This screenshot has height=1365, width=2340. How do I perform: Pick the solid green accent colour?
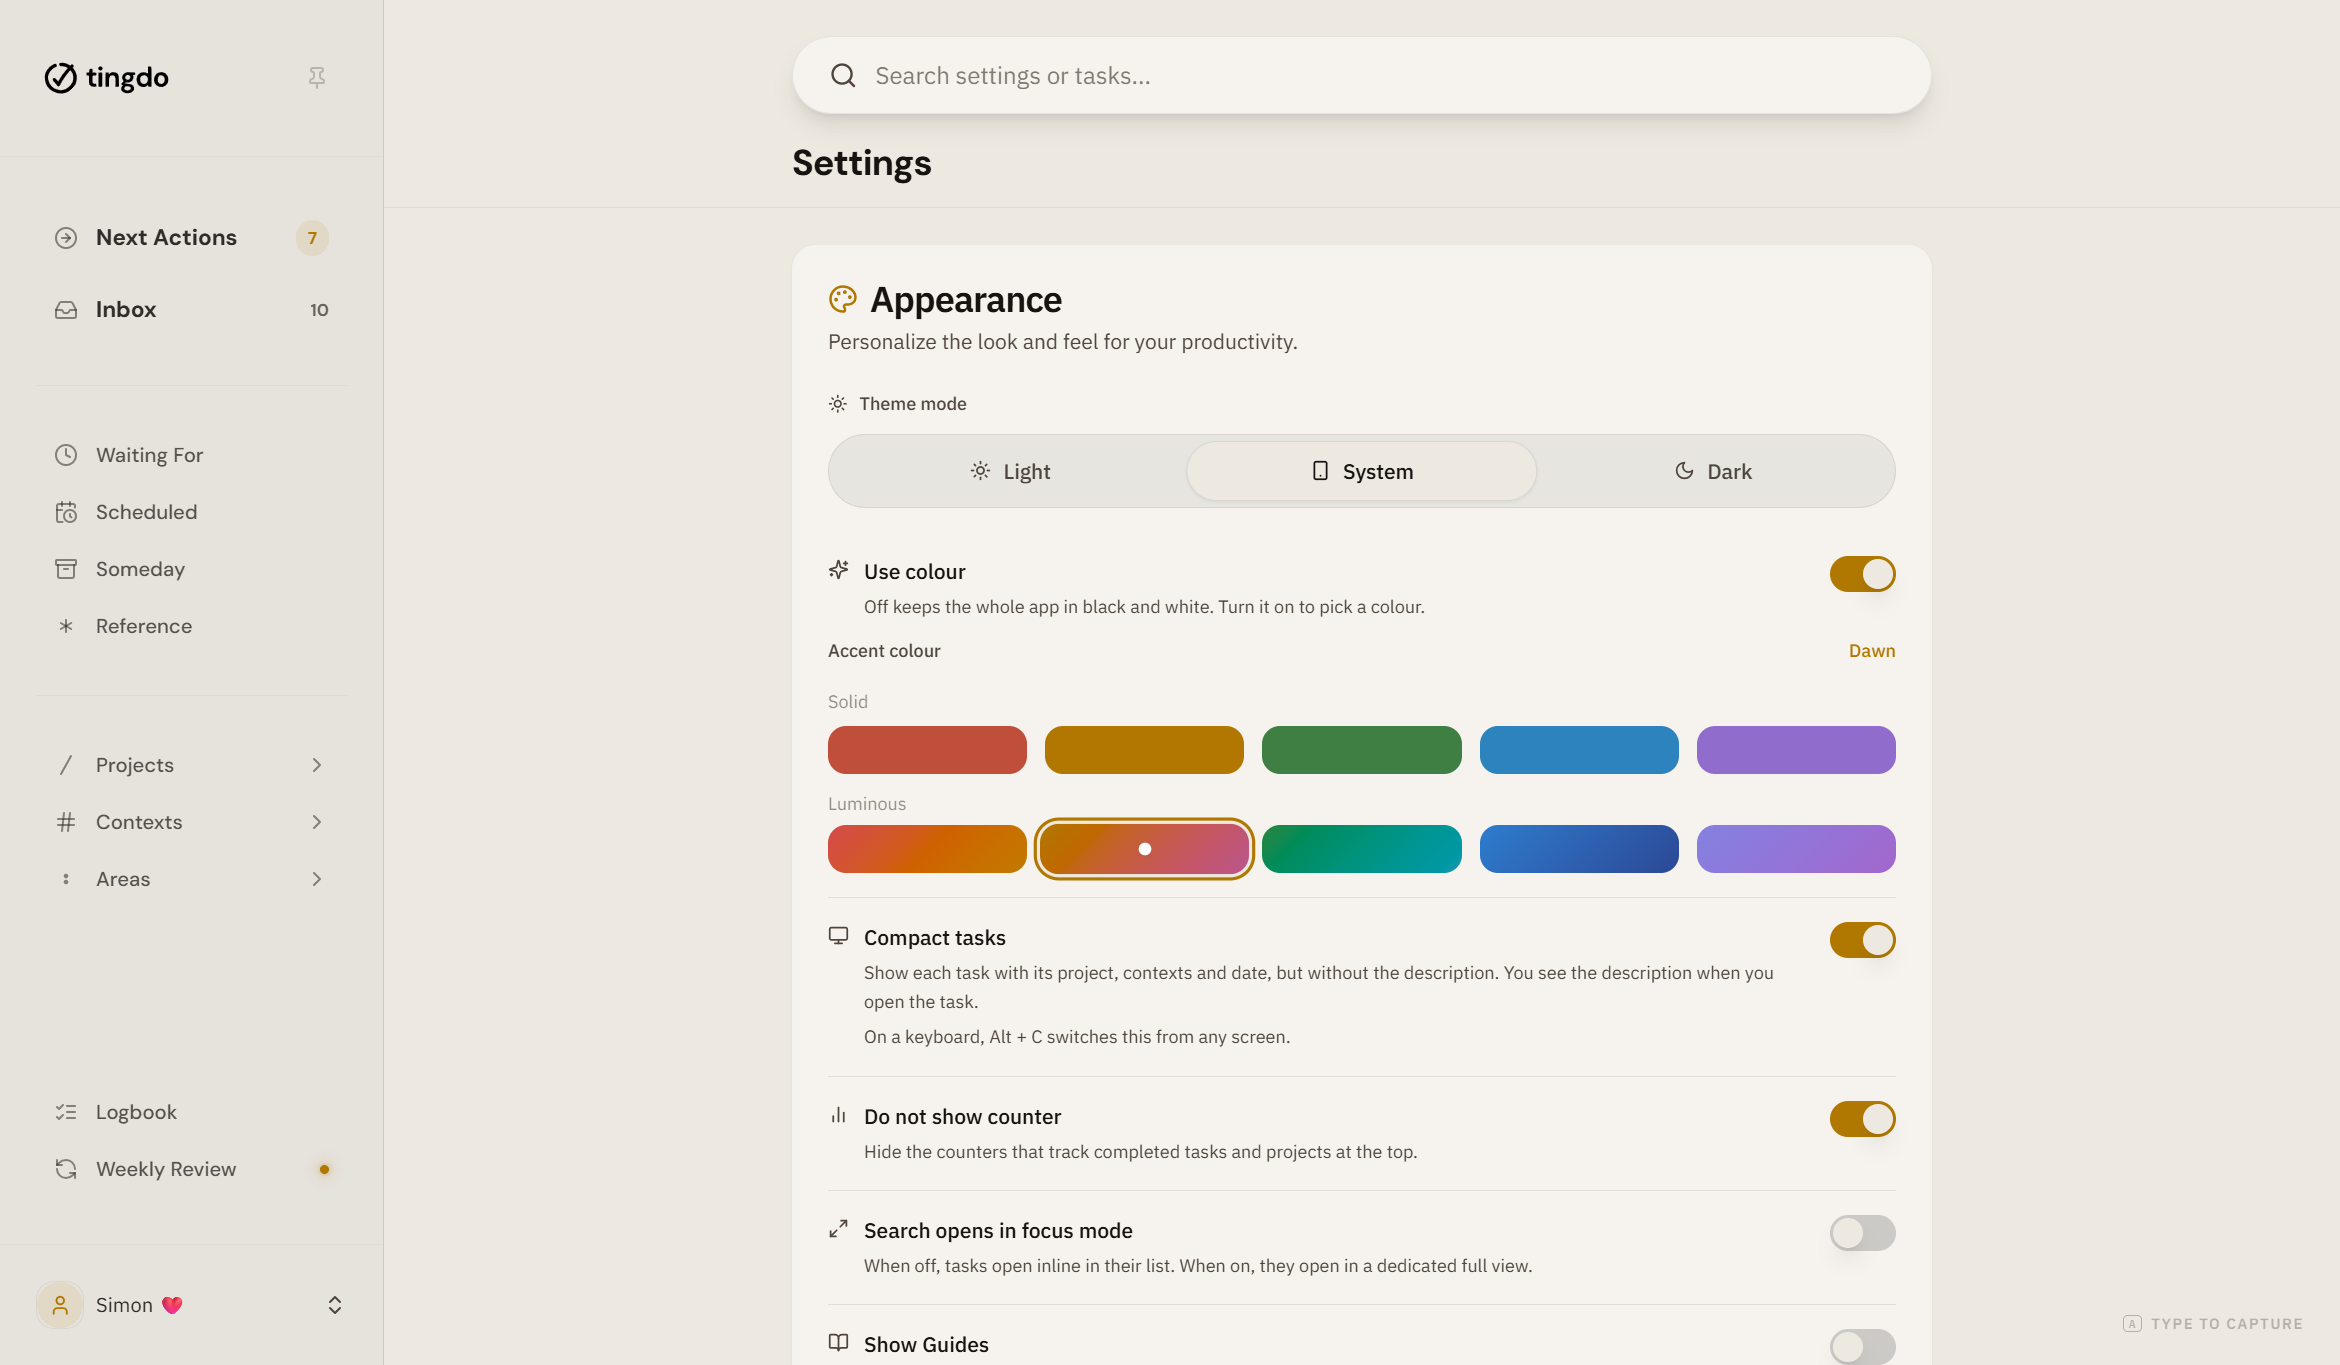point(1361,750)
